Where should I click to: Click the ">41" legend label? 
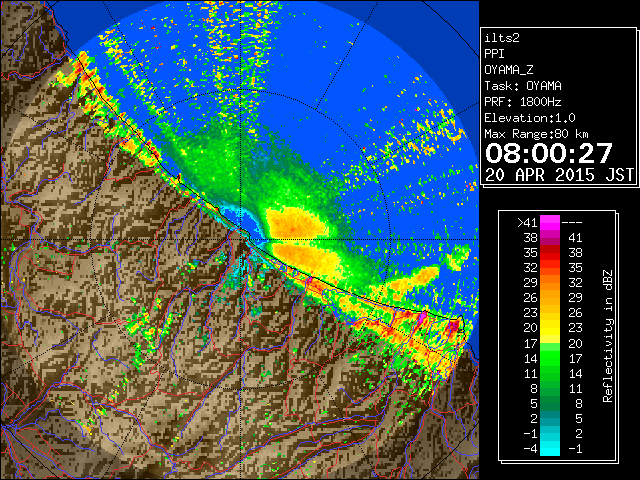coord(527,222)
